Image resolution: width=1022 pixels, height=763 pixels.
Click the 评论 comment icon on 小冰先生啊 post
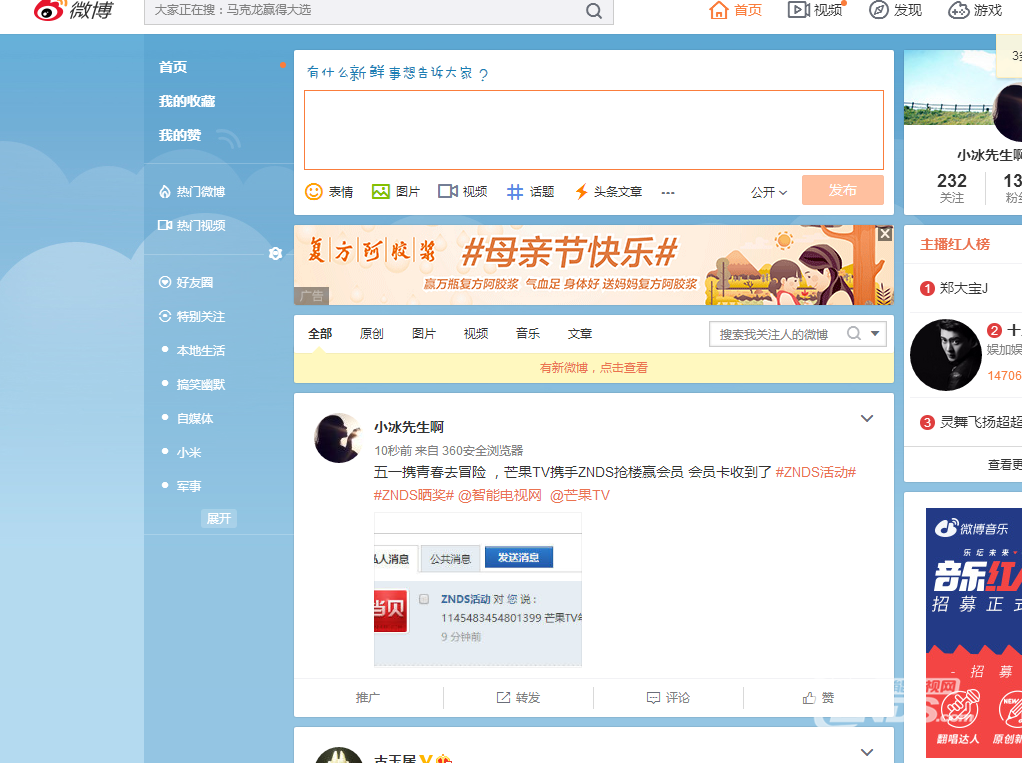coord(653,698)
